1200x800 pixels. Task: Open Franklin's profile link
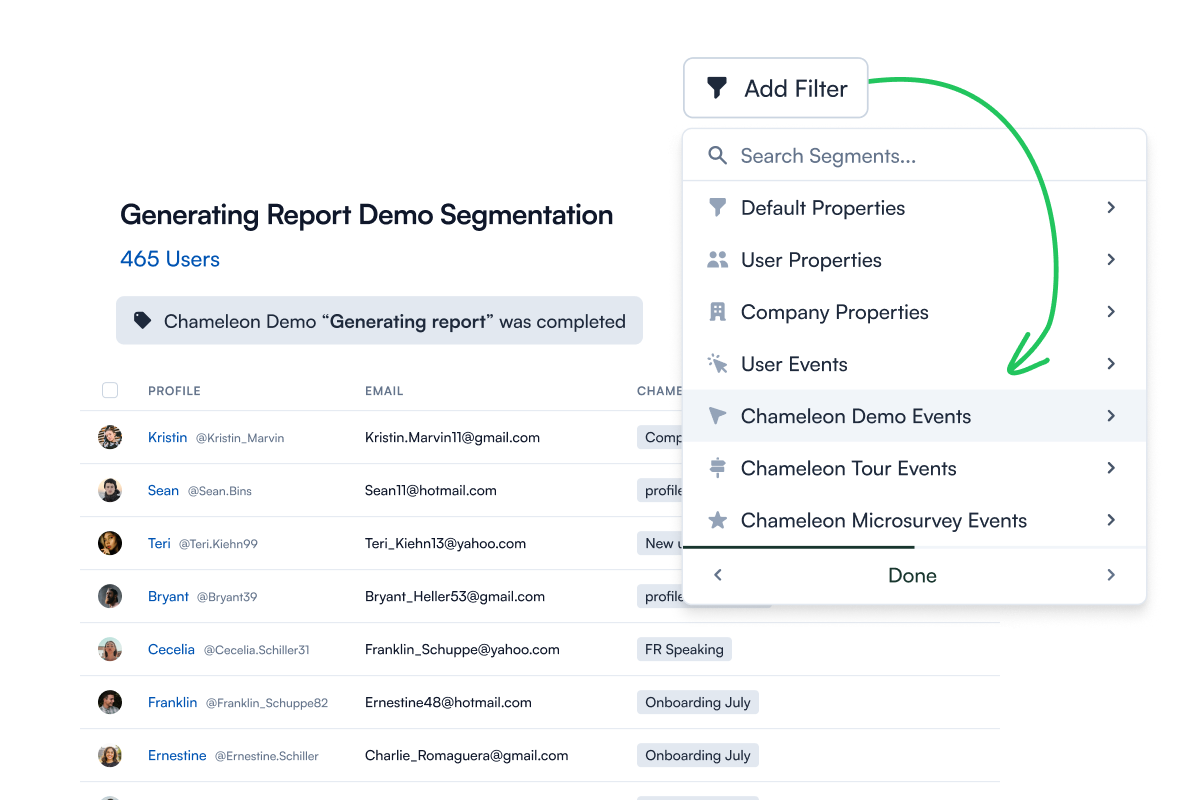click(x=172, y=702)
